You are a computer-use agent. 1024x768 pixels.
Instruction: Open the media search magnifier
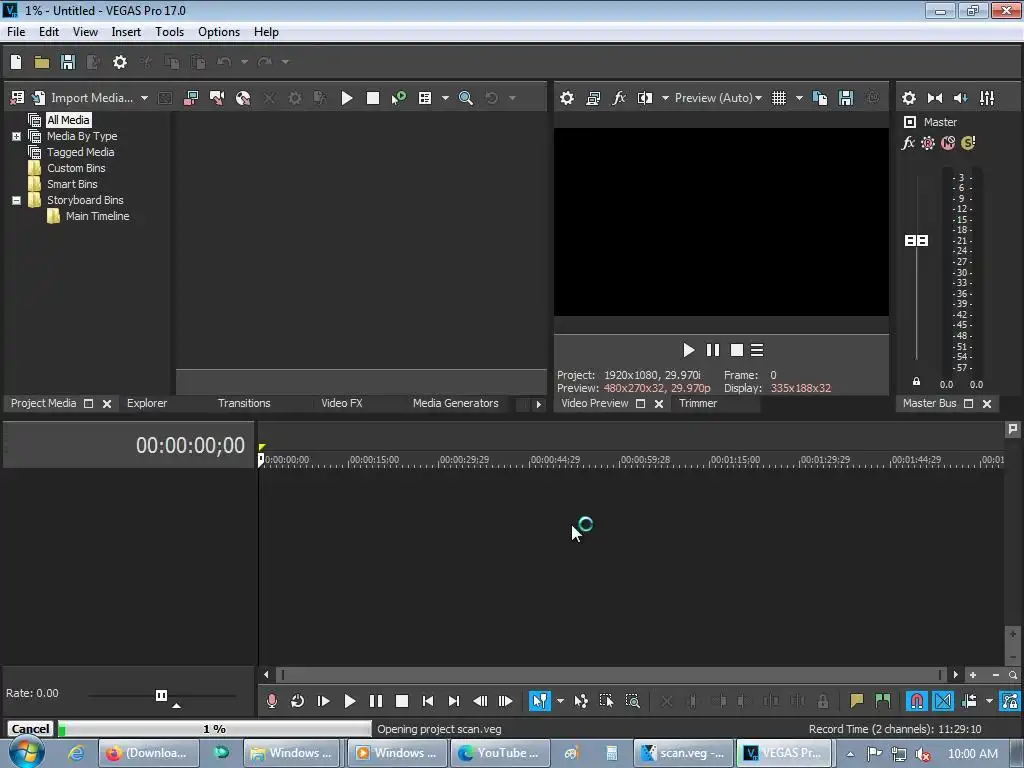click(x=466, y=98)
